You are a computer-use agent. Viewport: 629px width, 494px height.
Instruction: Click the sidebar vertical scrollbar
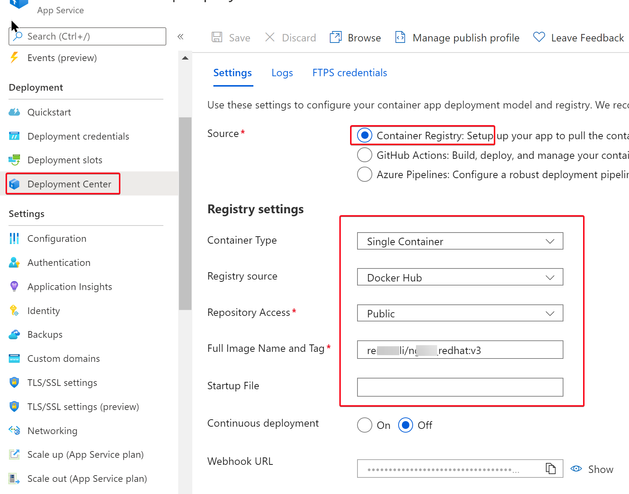point(185,200)
